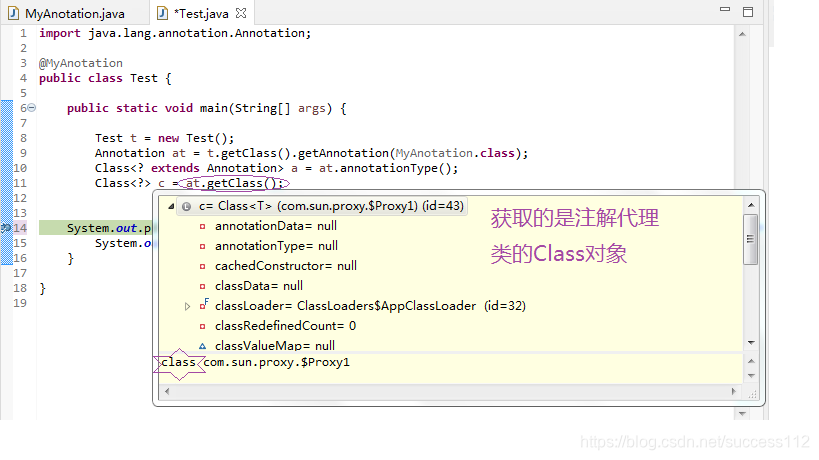Image resolution: width=819 pixels, height=460 pixels.
Task: Select the classValueMap= null field
Action: point(275,346)
